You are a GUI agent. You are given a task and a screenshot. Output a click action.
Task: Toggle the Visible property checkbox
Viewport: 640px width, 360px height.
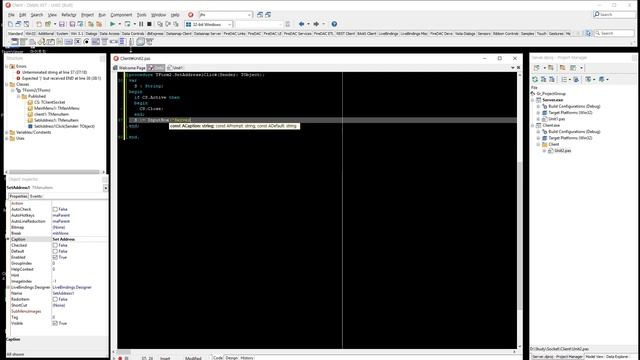(55, 323)
